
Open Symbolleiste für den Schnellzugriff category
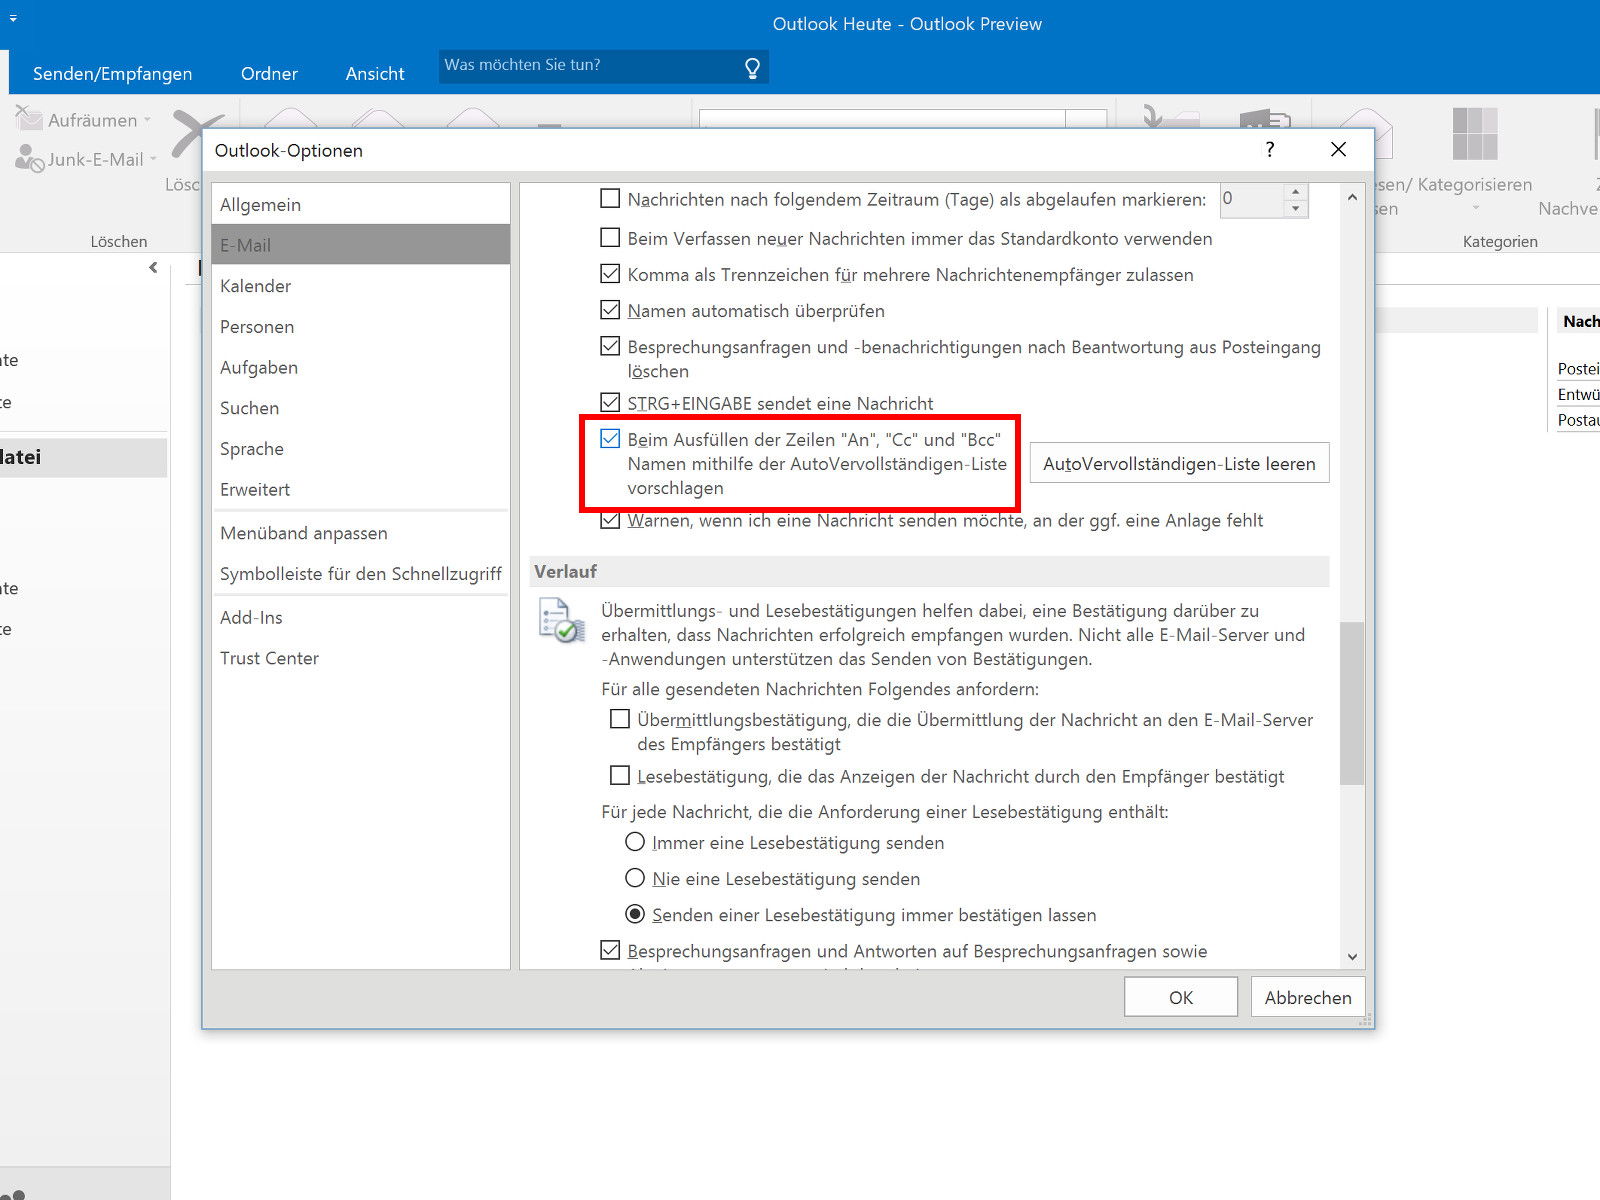pos(361,574)
